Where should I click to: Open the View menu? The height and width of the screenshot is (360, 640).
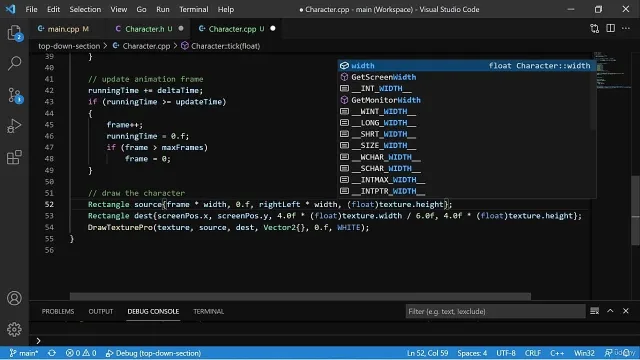tap(119, 9)
